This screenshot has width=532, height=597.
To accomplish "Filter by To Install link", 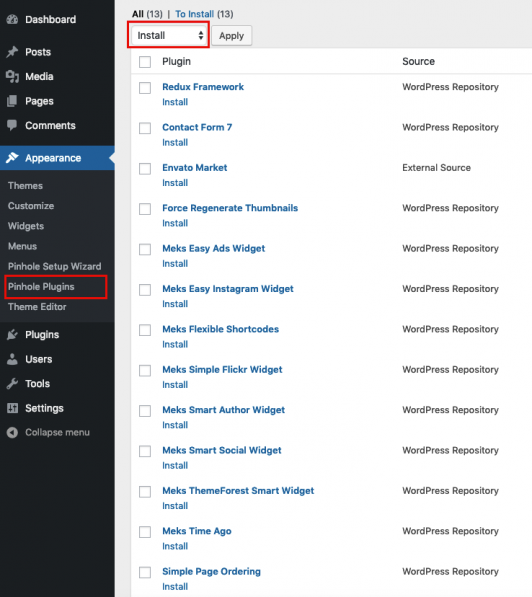I will [x=195, y=14].
